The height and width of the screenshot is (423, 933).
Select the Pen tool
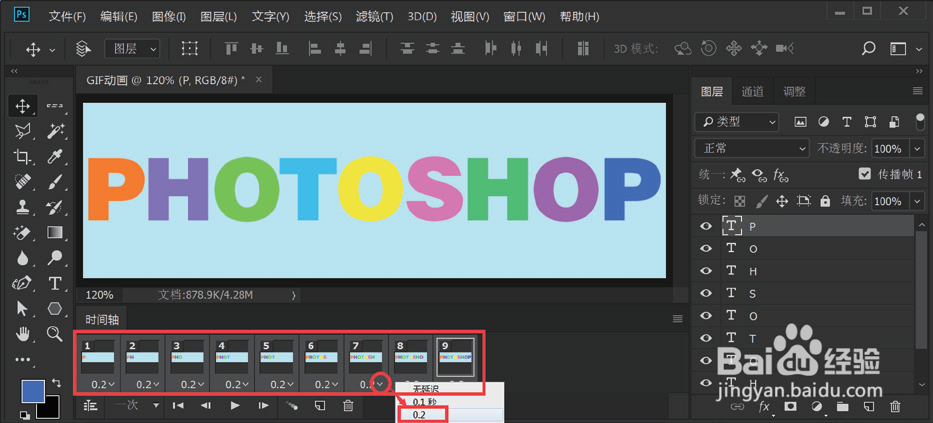23,283
